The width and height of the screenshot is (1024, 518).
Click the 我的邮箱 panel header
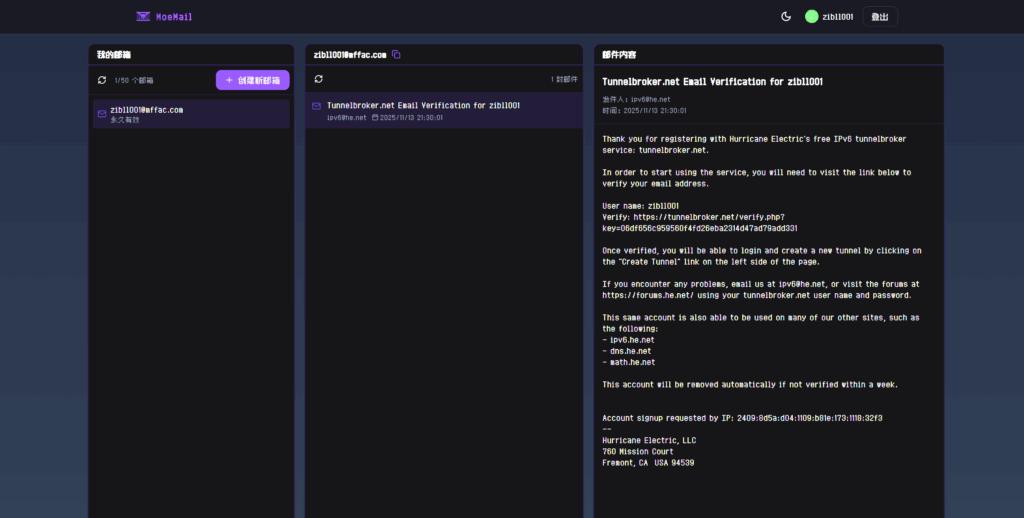(x=114, y=54)
